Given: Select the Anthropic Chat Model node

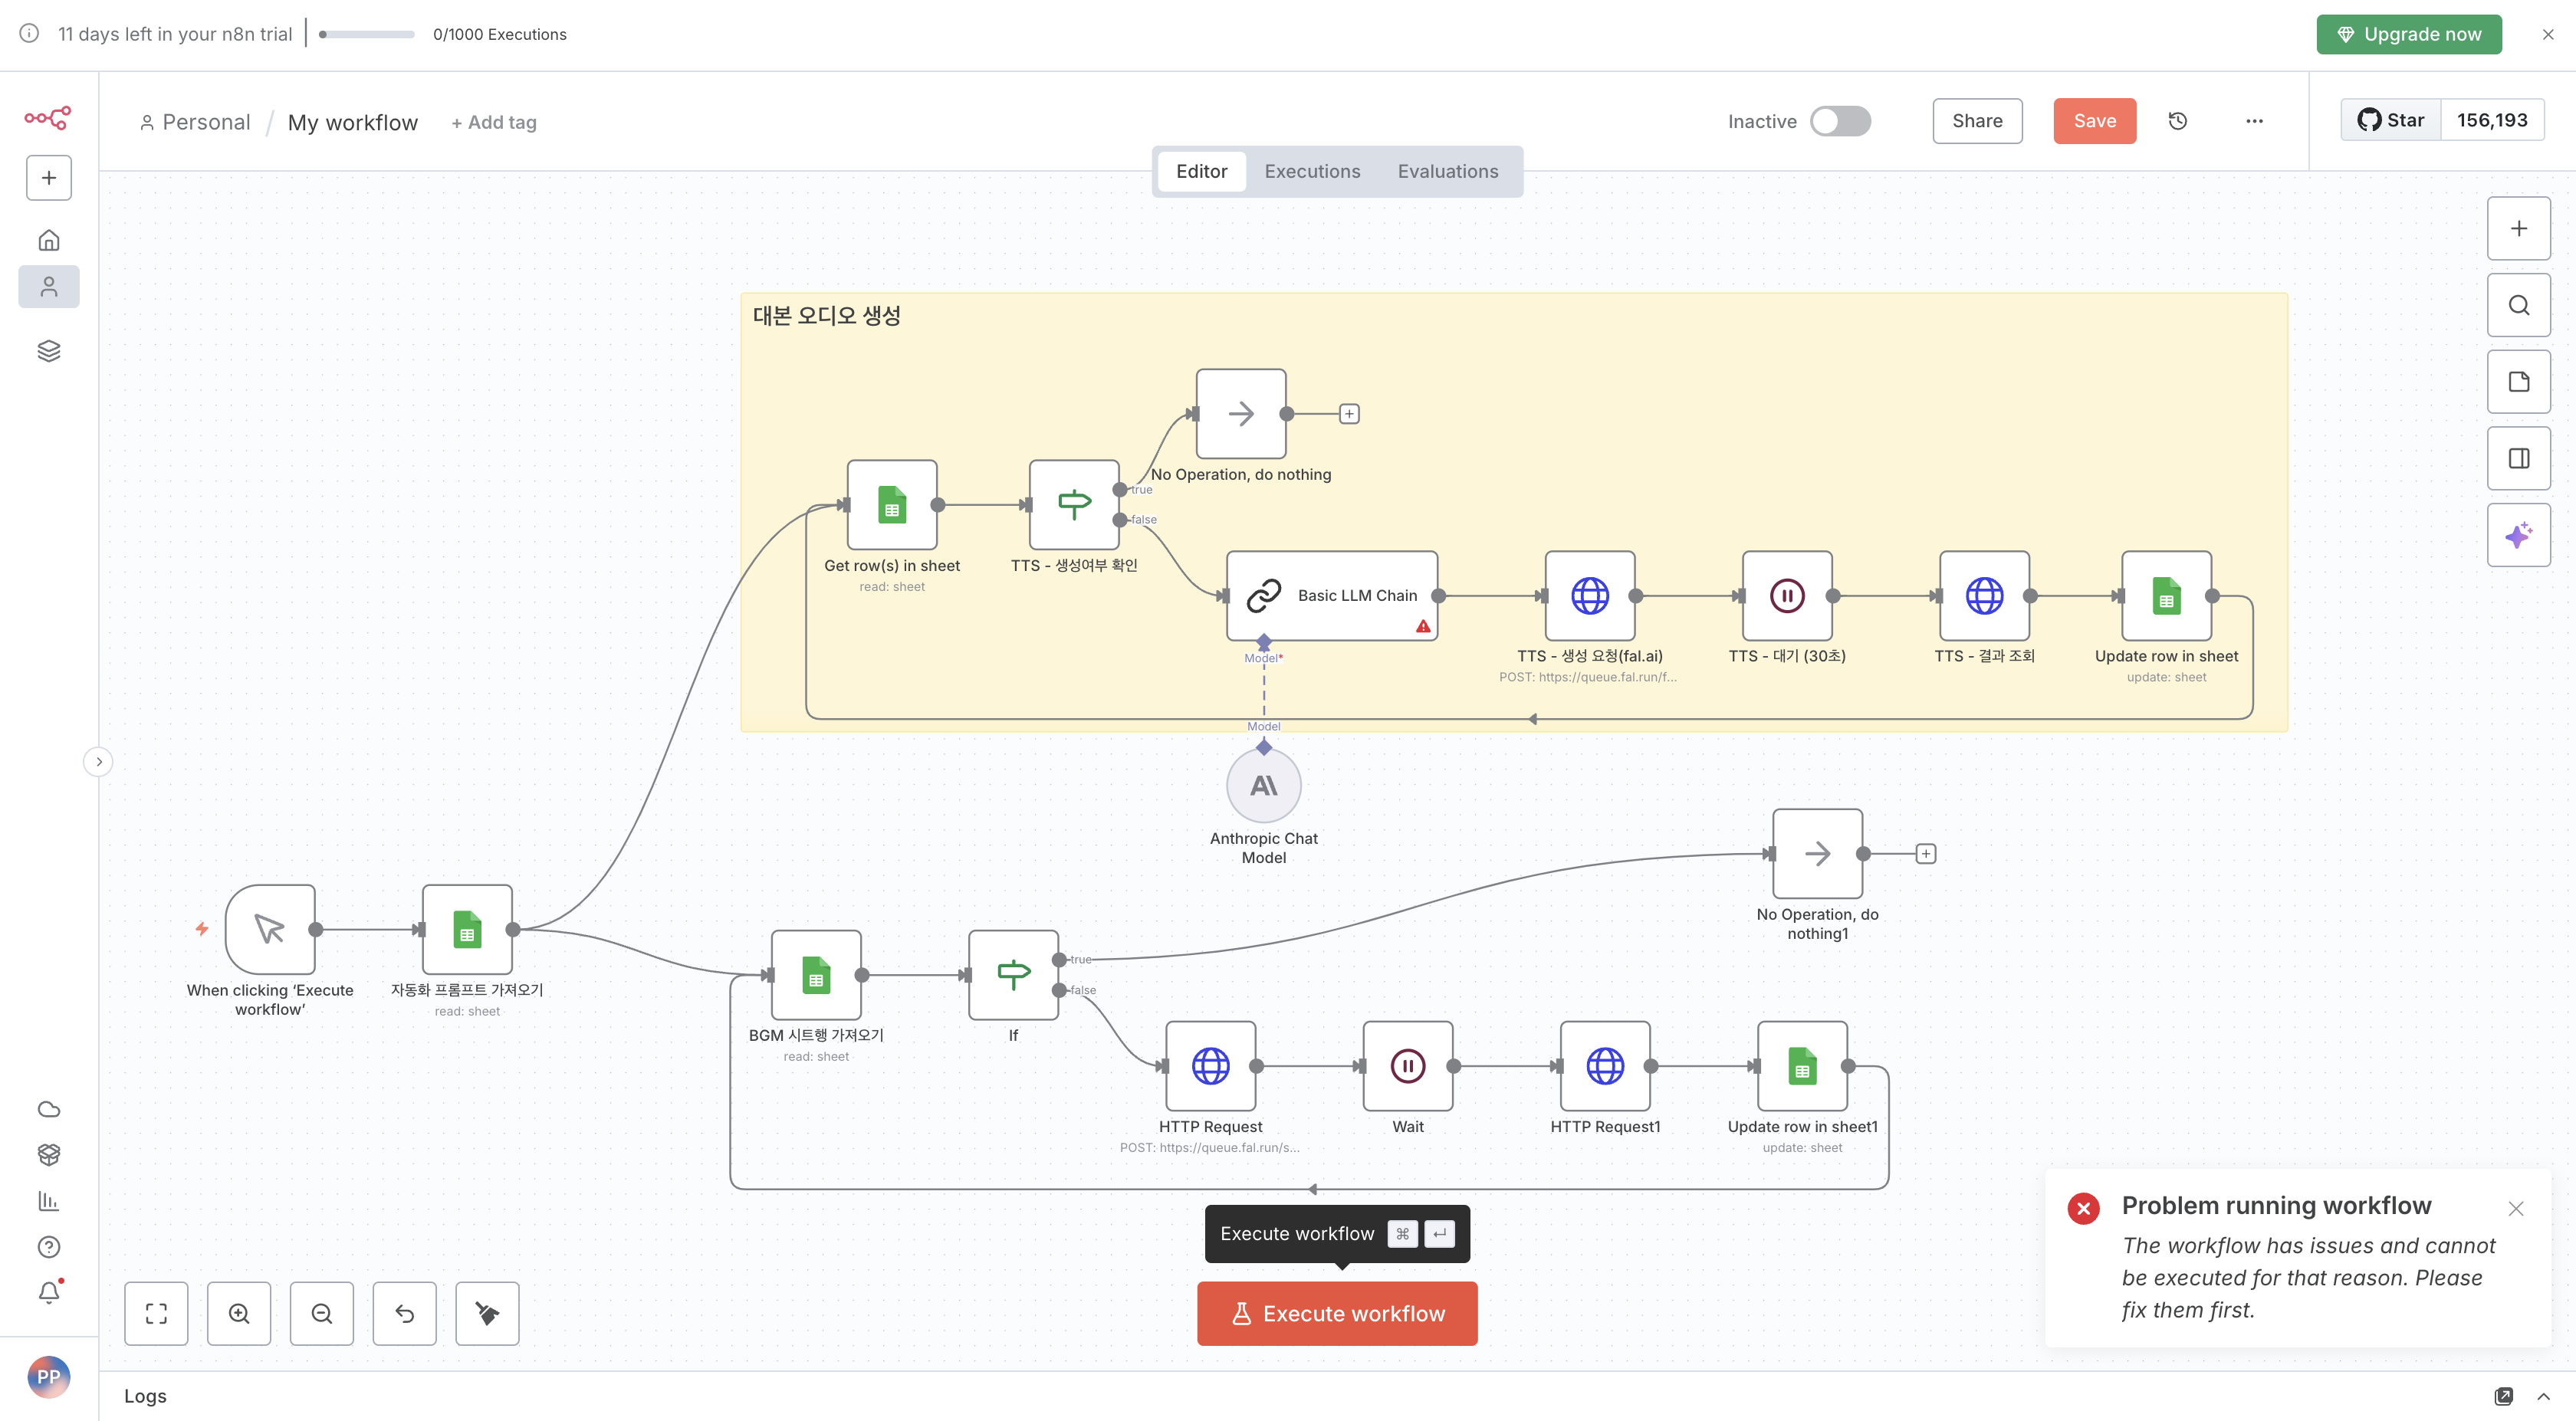Looking at the screenshot, I should [x=1263, y=786].
